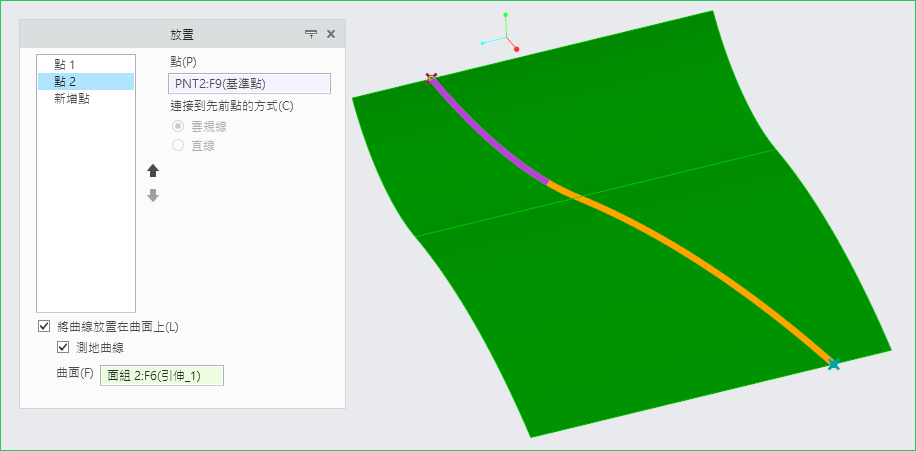
Task: Select 點 2 in the point list
Action: [x=65, y=81]
